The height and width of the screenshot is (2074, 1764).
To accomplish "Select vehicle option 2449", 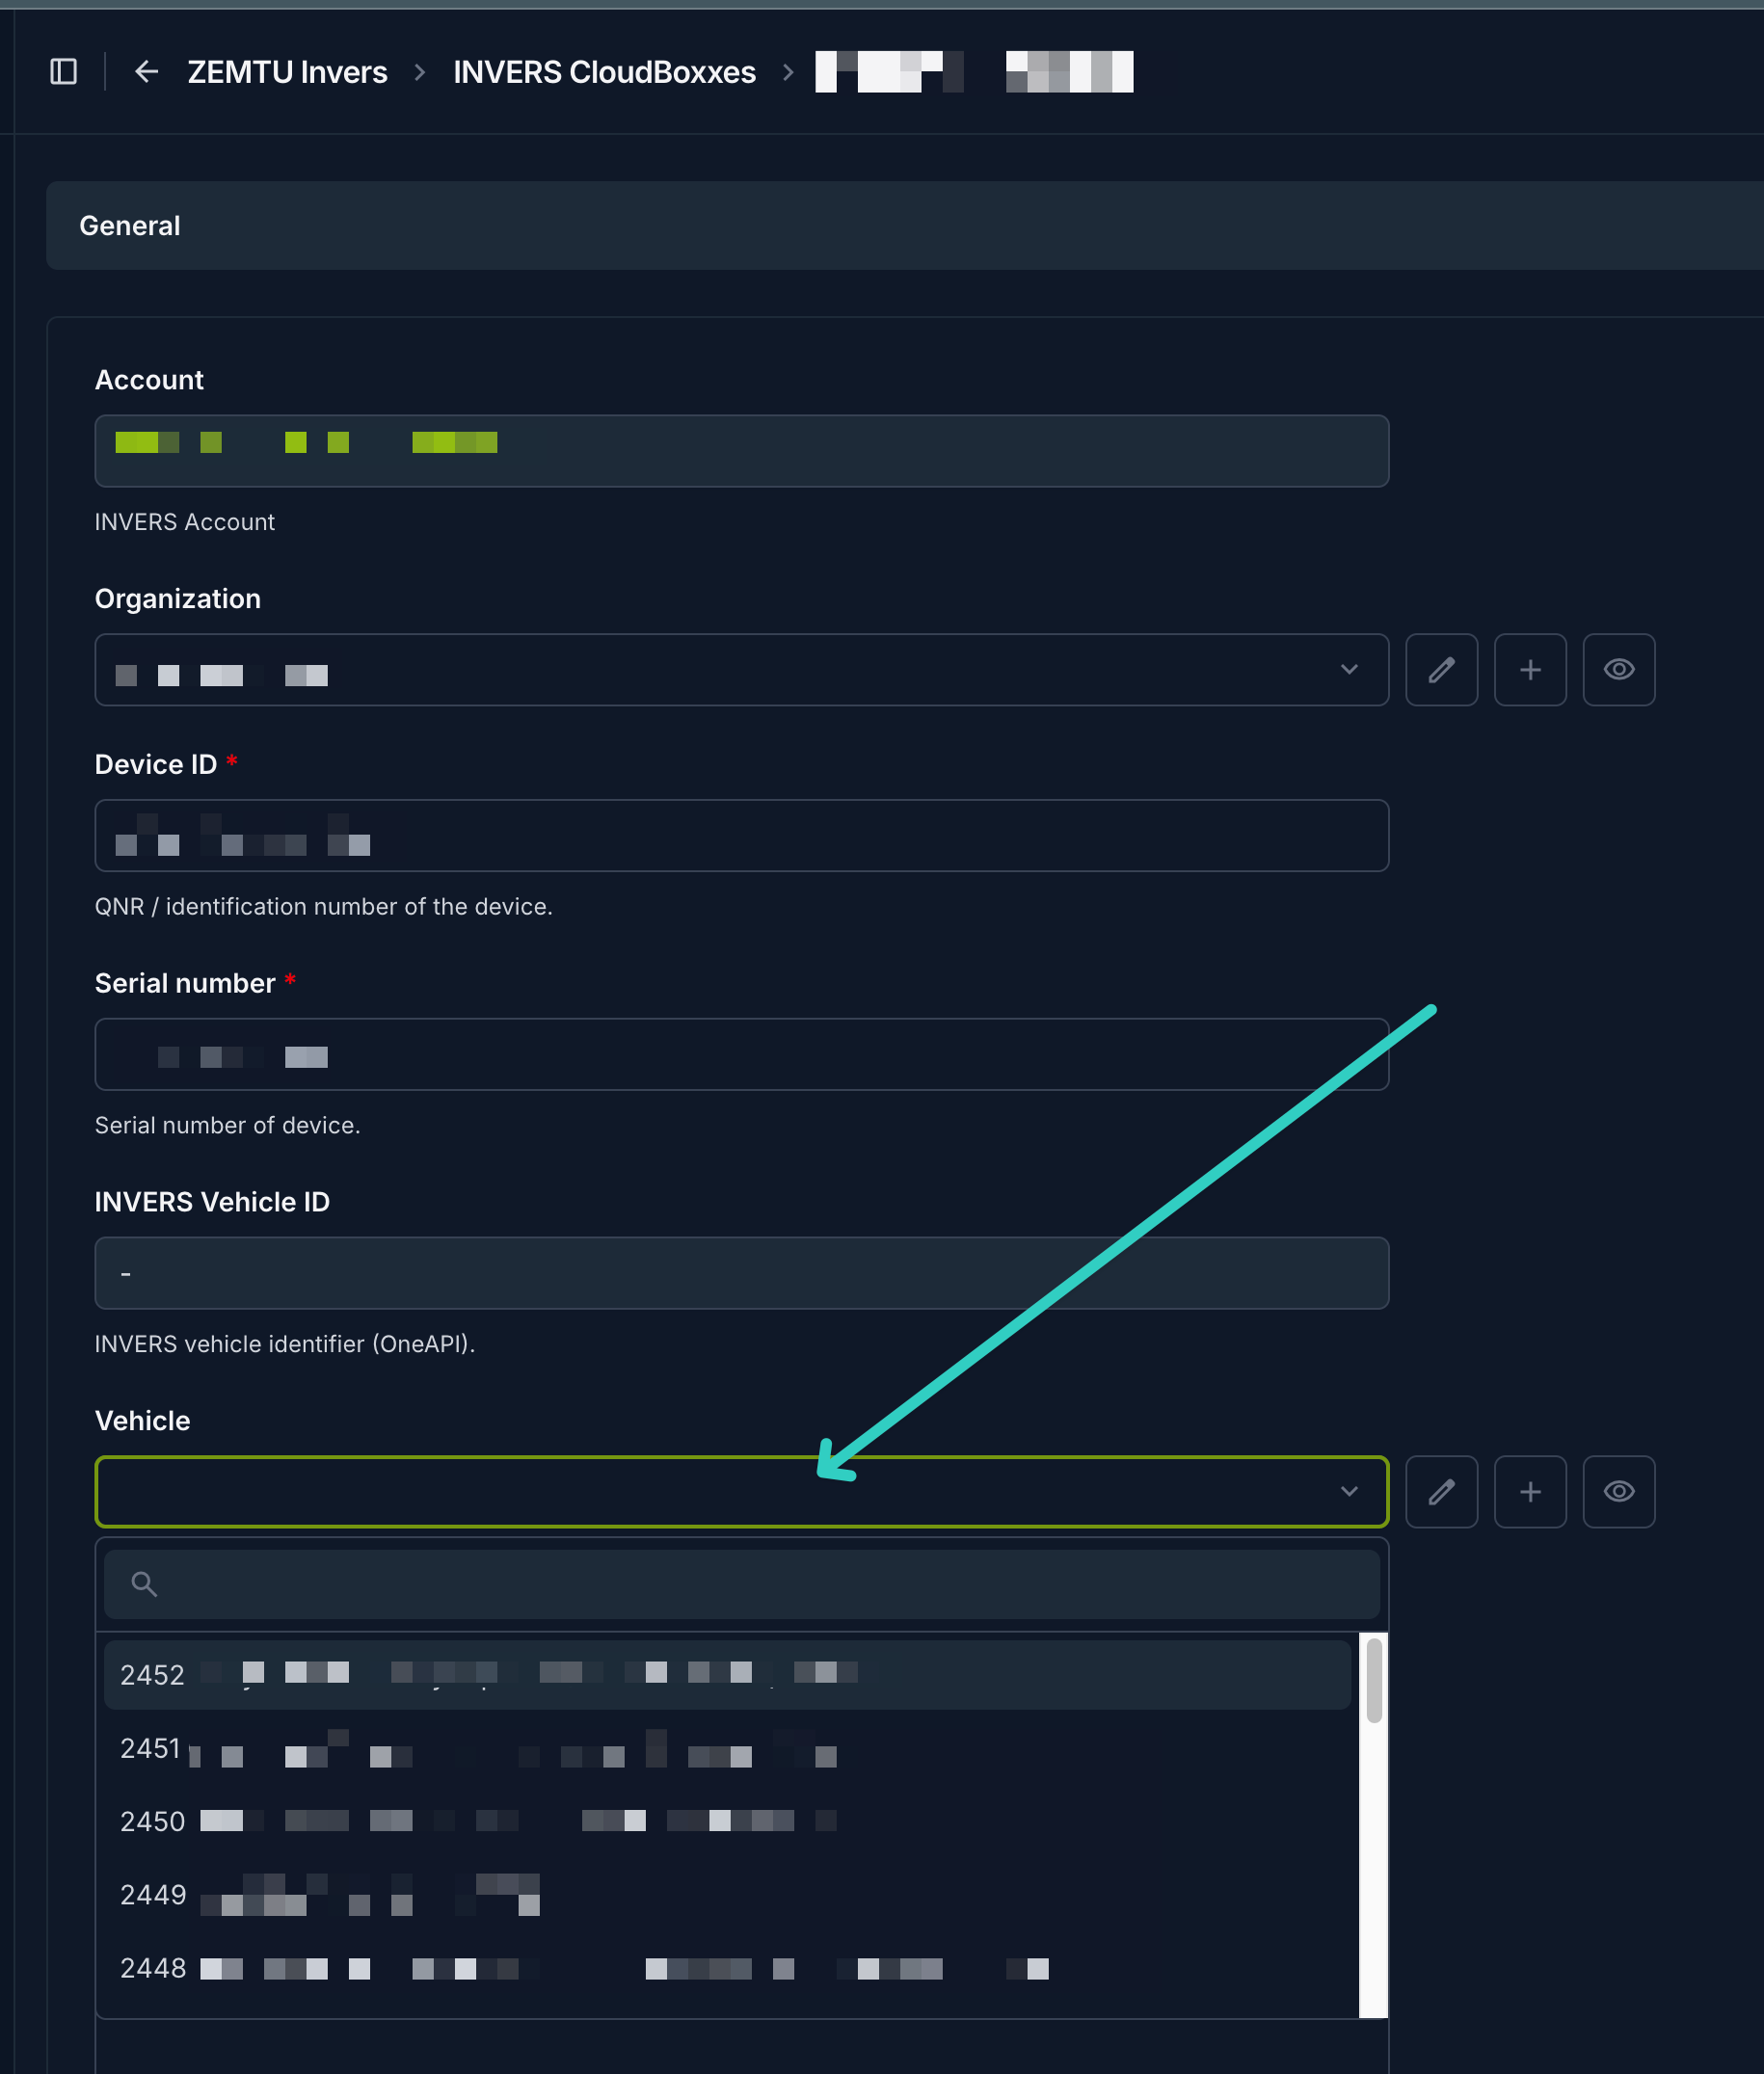I will click(727, 1895).
